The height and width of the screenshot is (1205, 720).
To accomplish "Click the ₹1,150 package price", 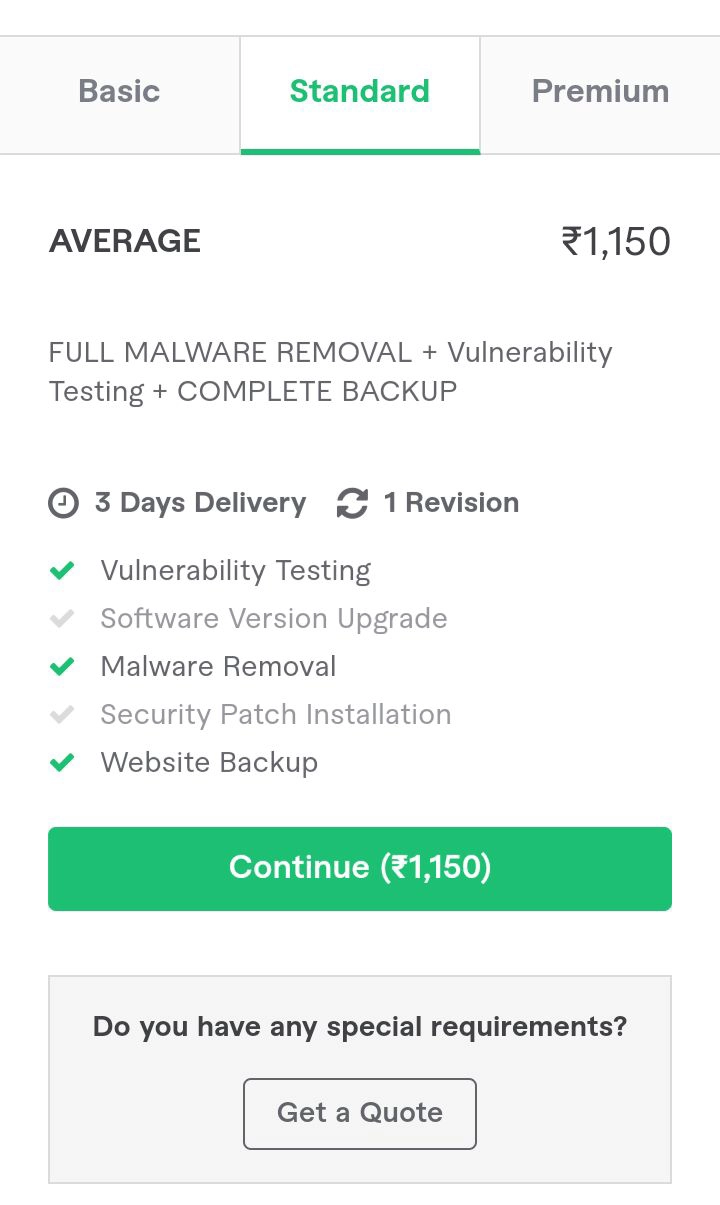I will pos(615,242).
